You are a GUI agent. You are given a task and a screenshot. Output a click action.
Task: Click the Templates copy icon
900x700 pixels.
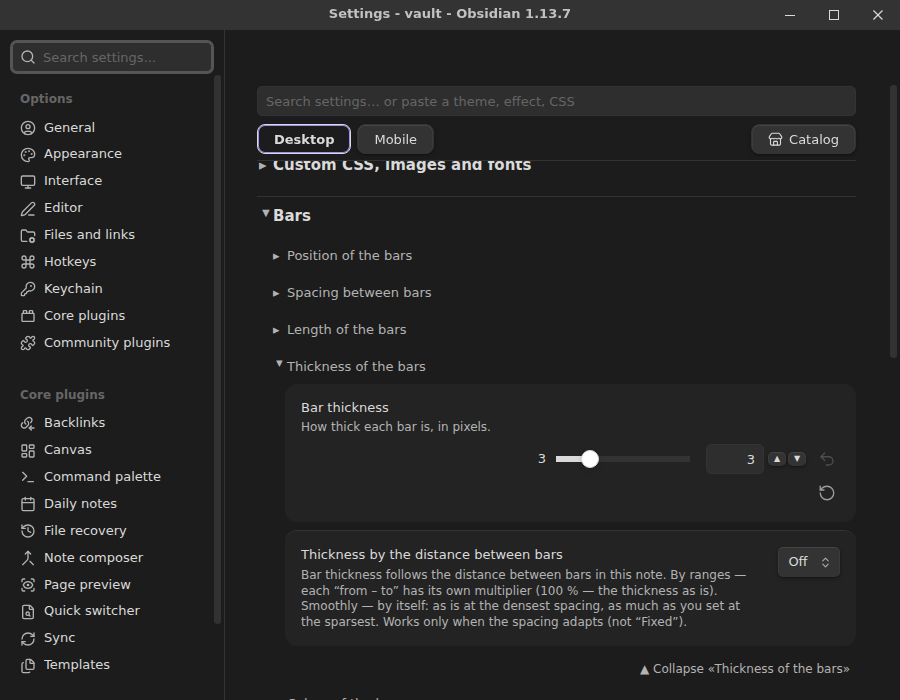pyautogui.click(x=28, y=666)
